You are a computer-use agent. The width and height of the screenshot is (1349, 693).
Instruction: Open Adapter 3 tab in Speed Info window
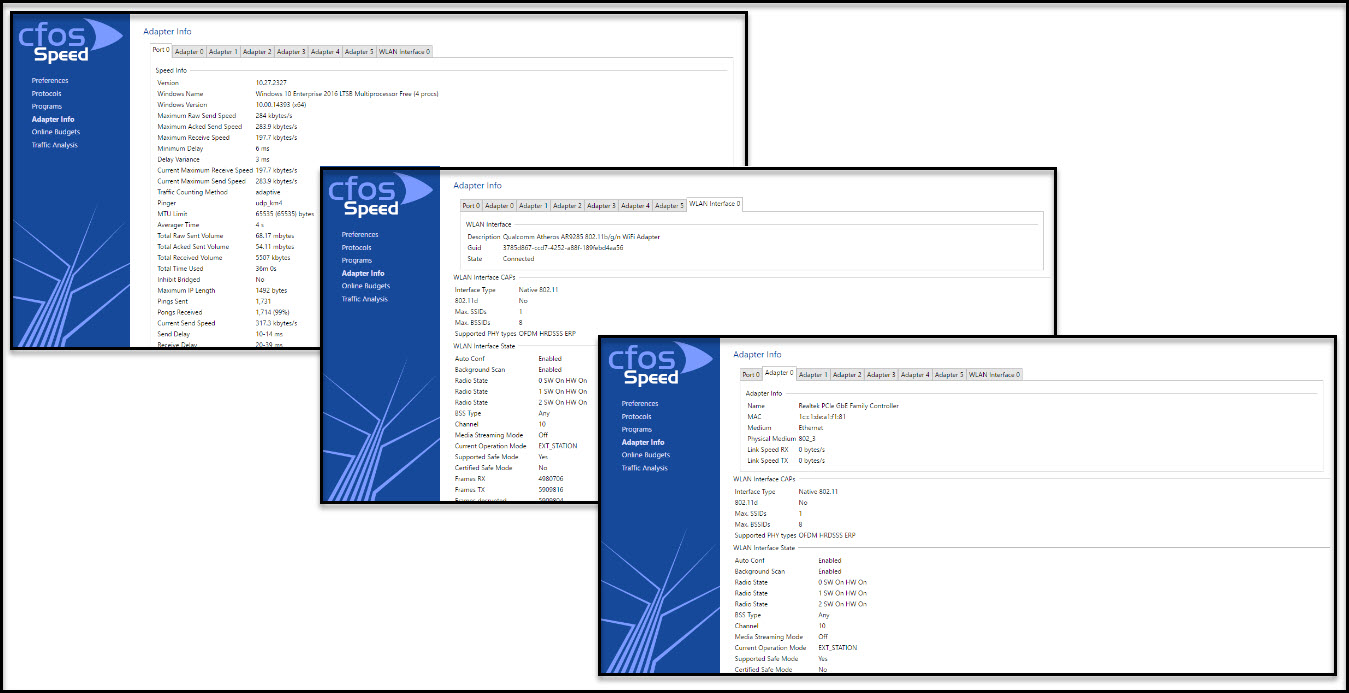pyautogui.click(x=291, y=51)
